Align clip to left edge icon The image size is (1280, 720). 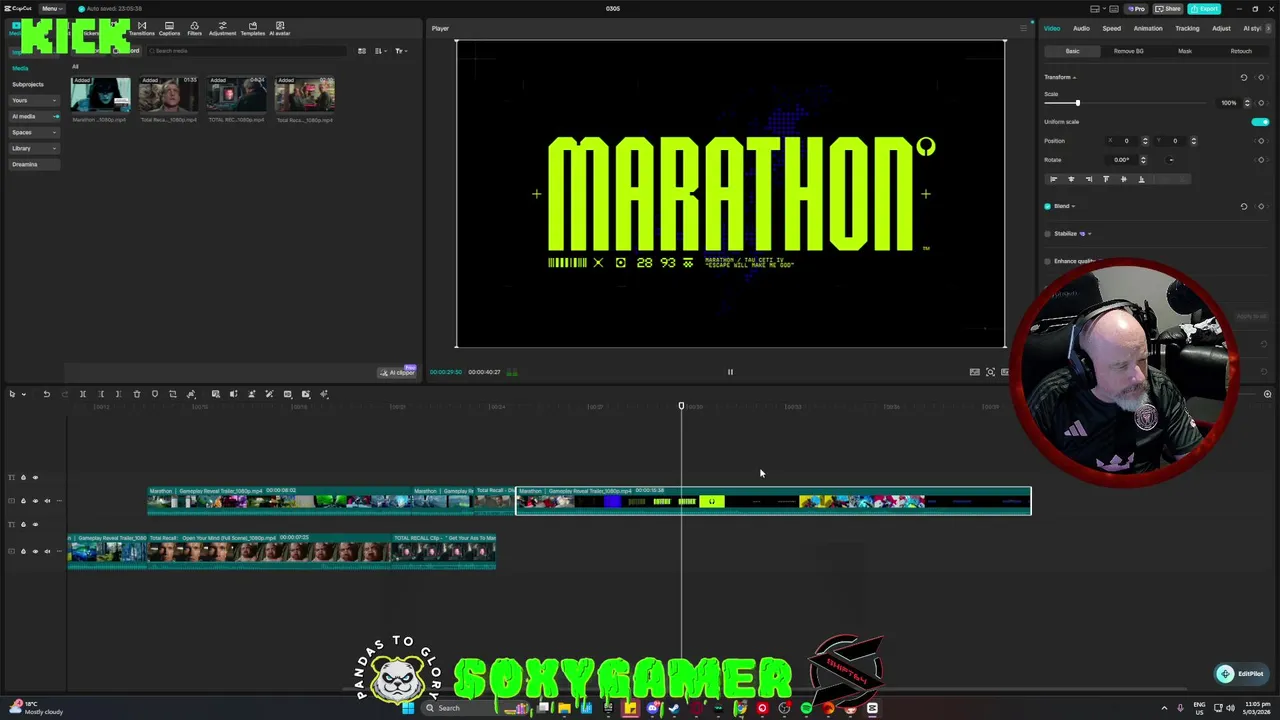tap(1053, 179)
